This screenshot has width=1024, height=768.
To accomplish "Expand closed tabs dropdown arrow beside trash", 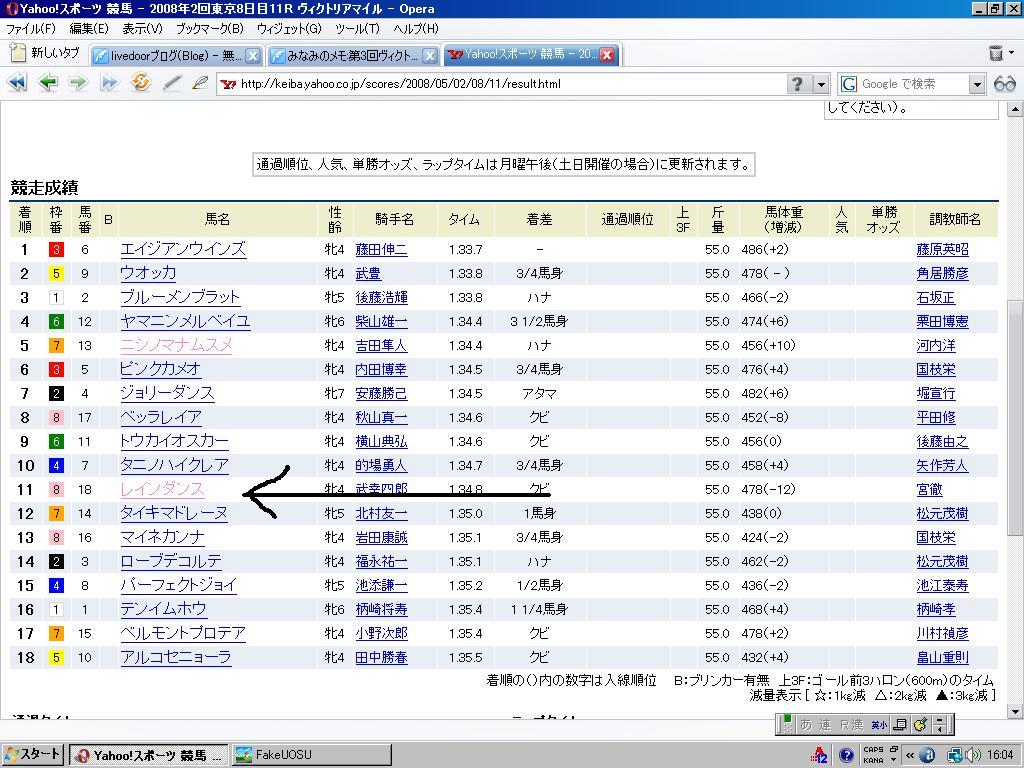I will click(x=1012, y=53).
